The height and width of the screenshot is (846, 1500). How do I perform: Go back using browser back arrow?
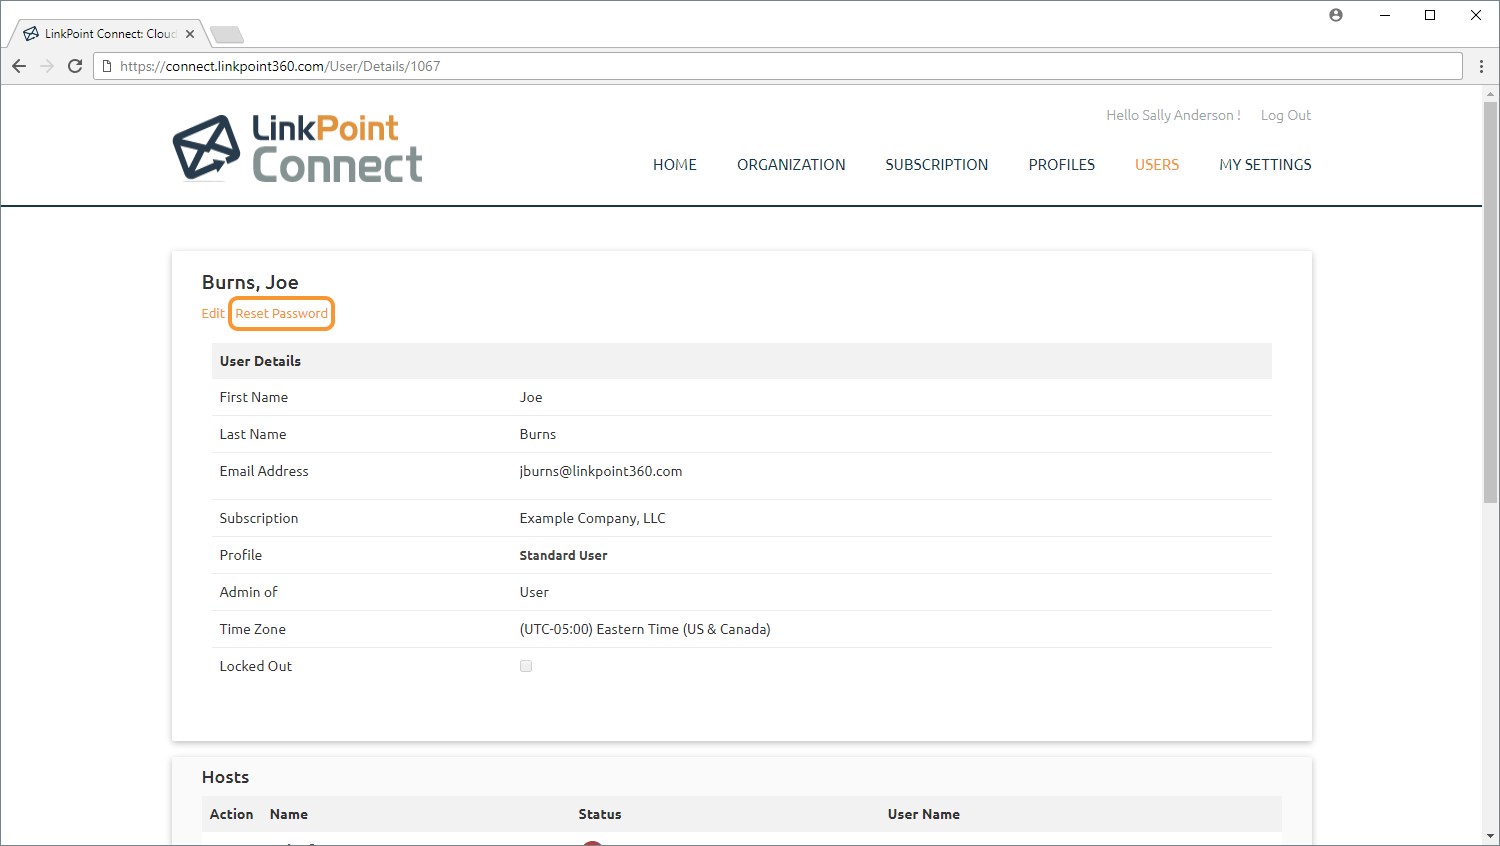(19, 66)
